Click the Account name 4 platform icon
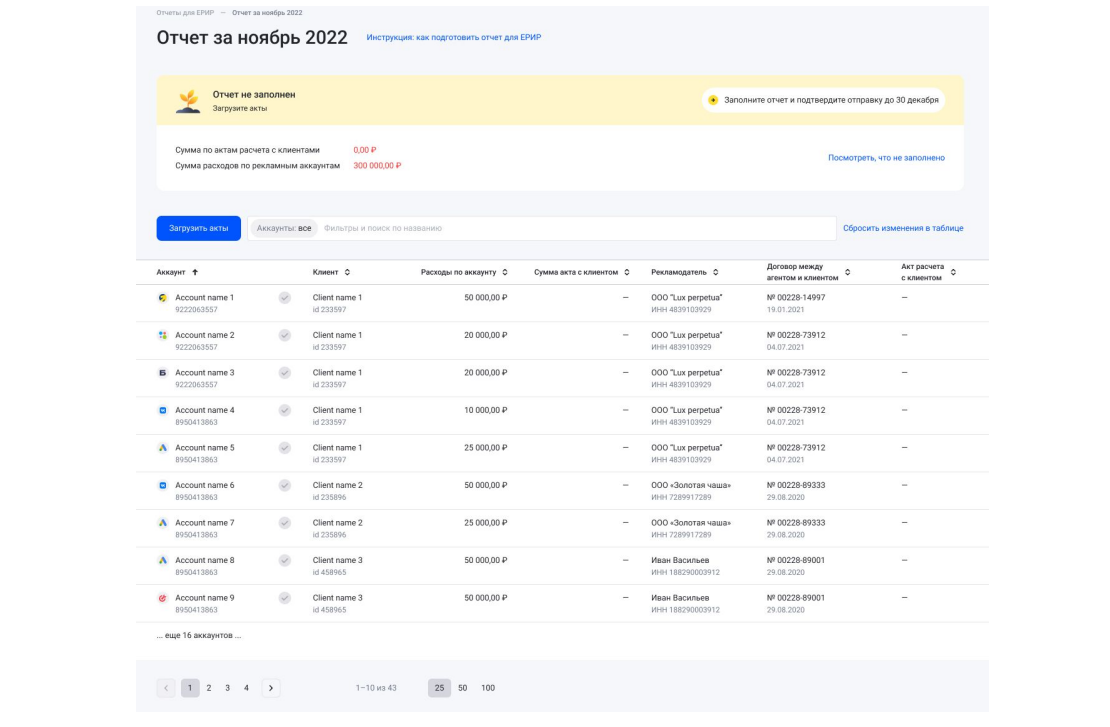 coord(163,410)
